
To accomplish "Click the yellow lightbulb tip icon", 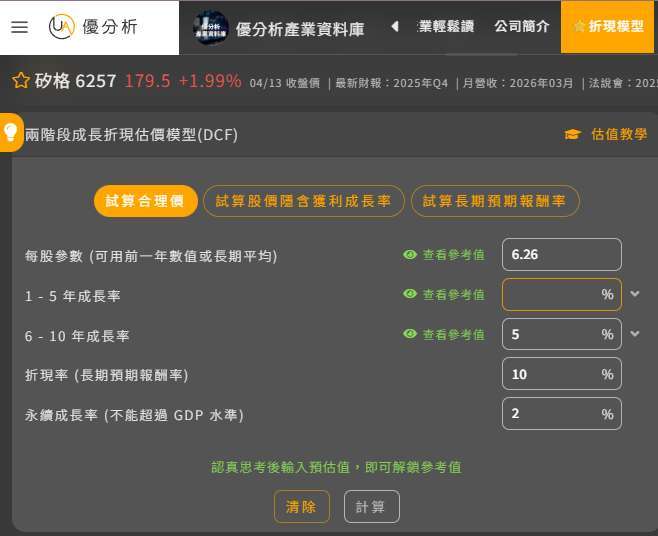I will [x=11, y=133].
